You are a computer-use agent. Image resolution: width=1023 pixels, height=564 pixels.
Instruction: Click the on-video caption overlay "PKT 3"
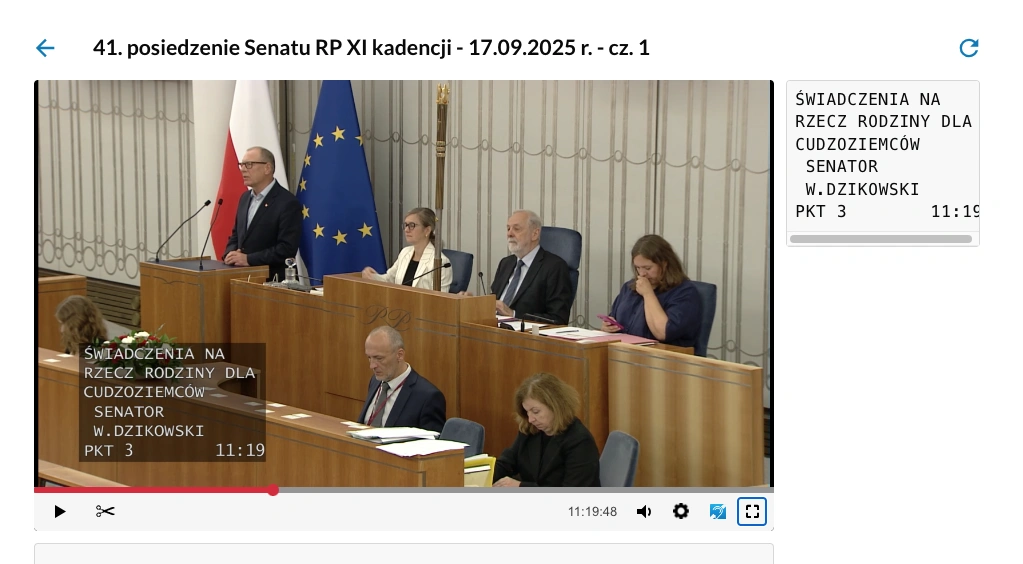(x=109, y=451)
